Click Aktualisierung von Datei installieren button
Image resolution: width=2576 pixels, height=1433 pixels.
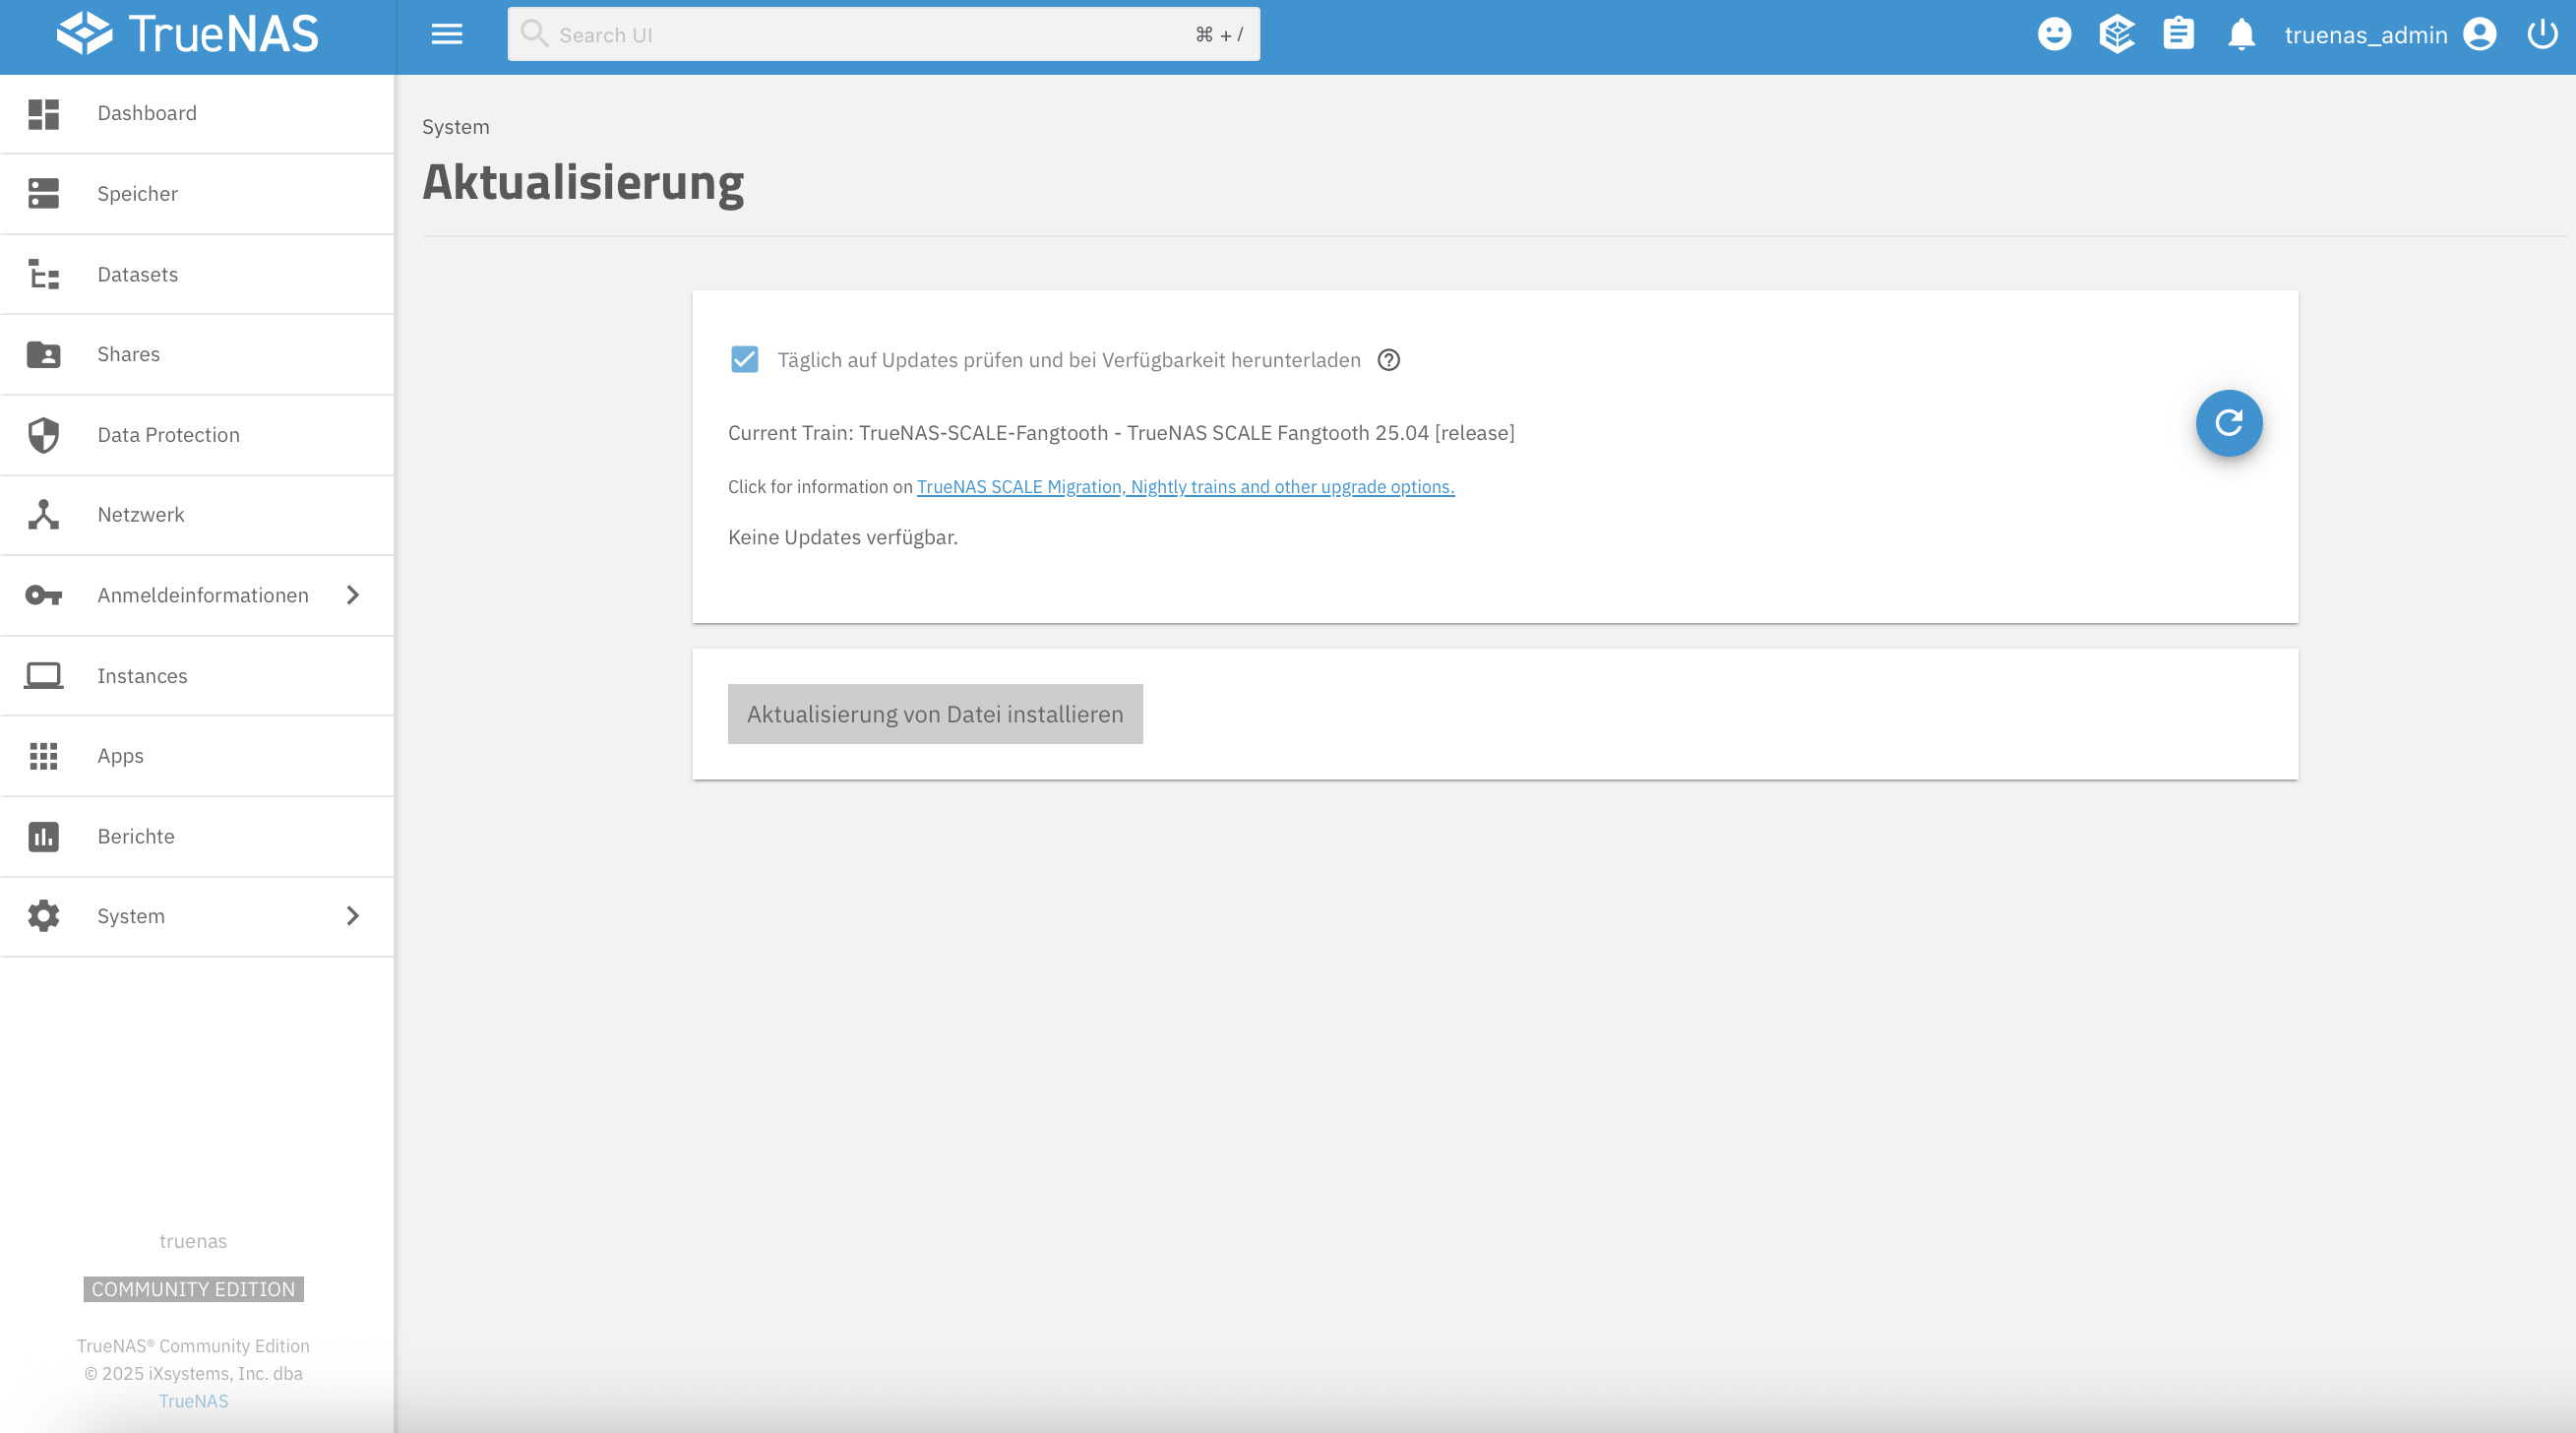coord(935,714)
